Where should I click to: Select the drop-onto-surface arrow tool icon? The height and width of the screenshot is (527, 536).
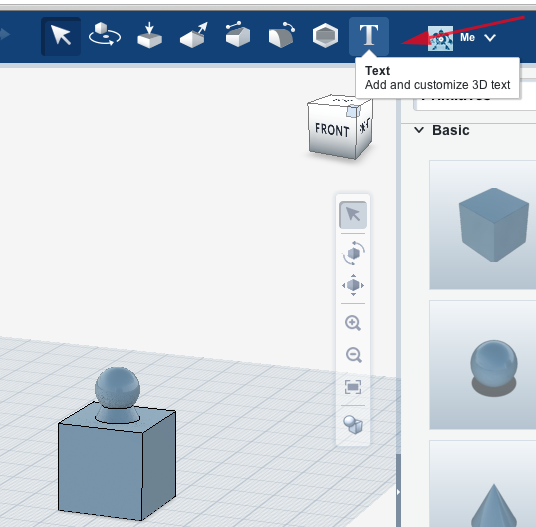click(149, 35)
